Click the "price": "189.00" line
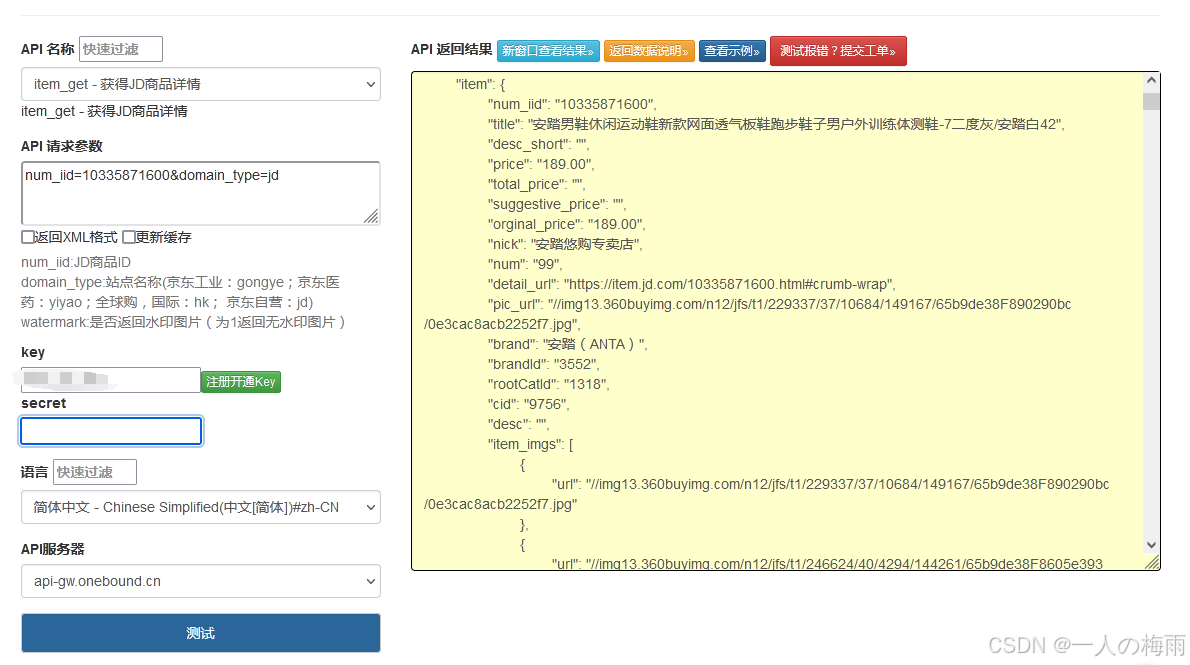The image size is (1190, 665). (x=540, y=164)
